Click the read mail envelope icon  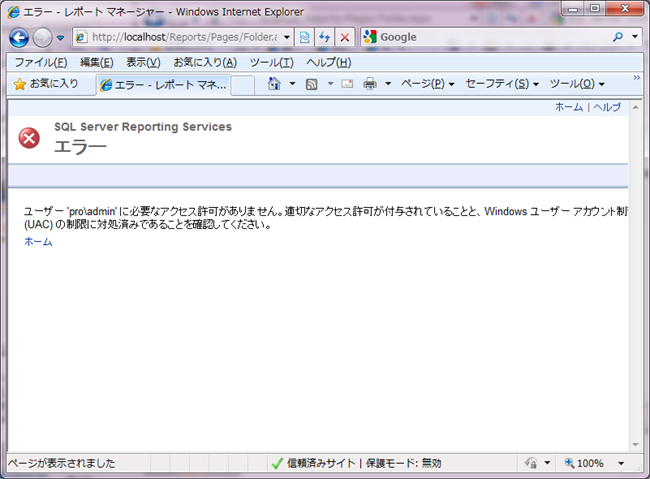click(347, 84)
